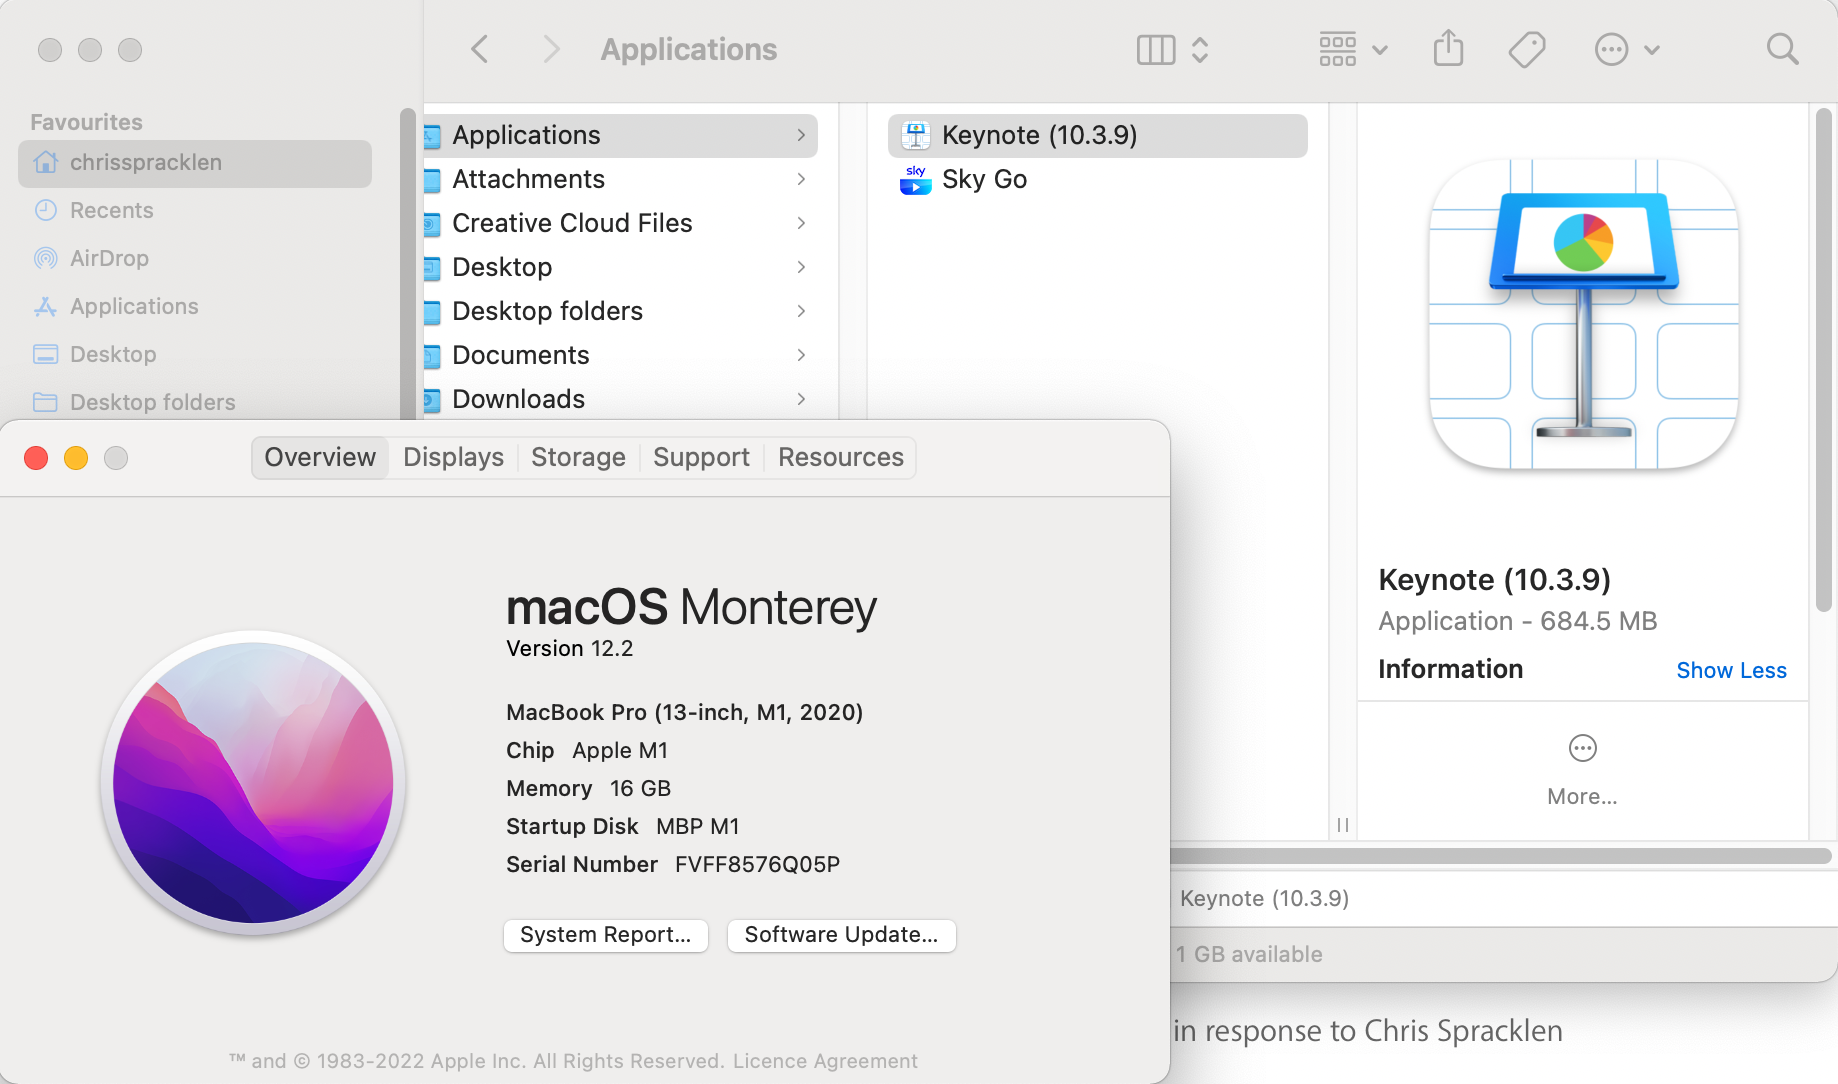Click the More ellipsis in preview pane

tap(1582, 749)
